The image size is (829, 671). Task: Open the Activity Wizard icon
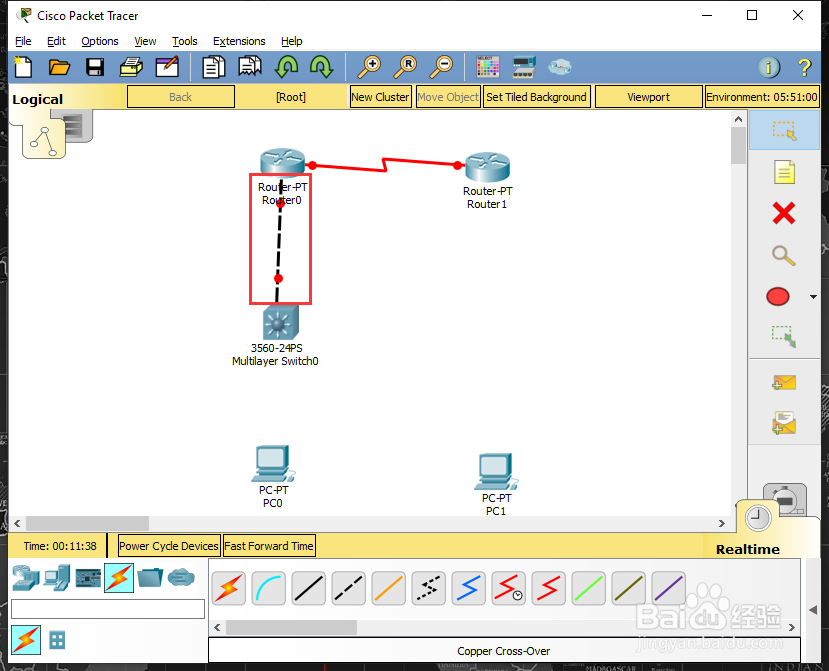tap(167, 67)
